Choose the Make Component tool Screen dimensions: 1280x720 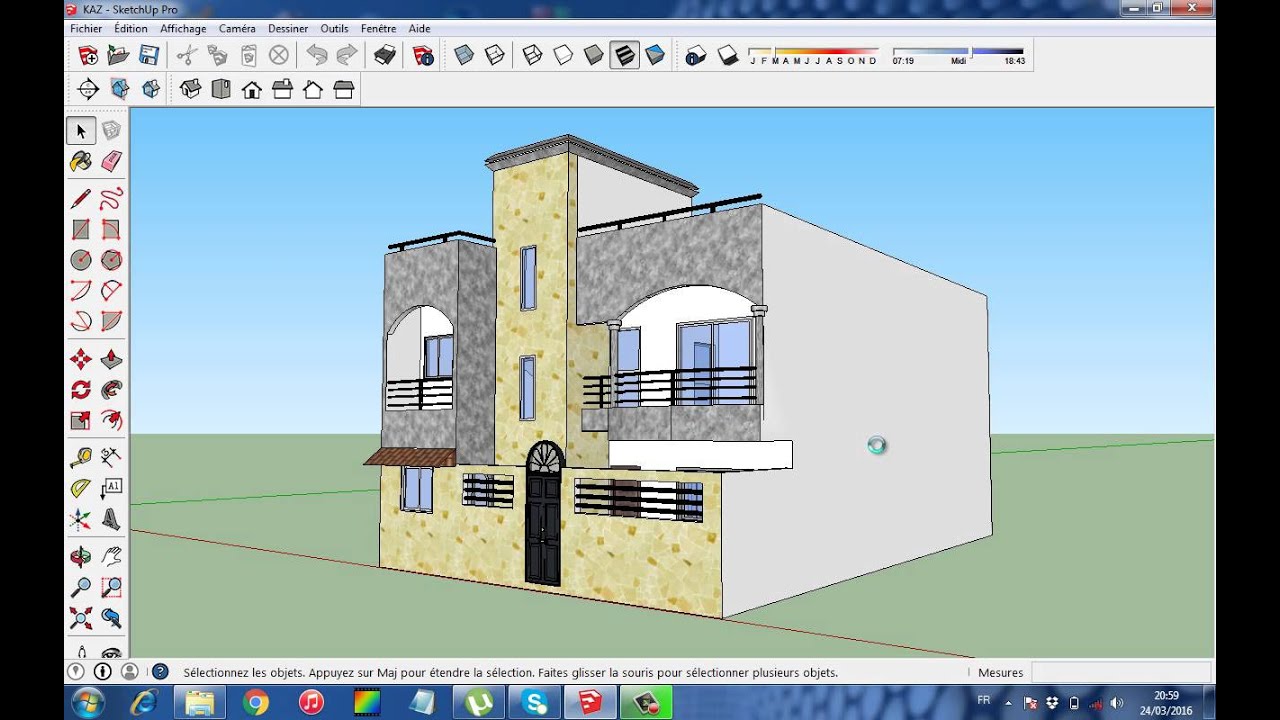111,130
